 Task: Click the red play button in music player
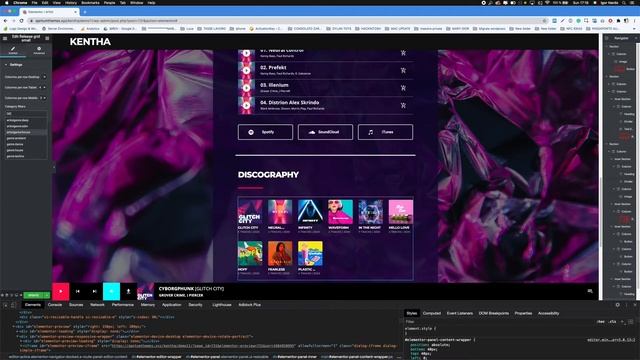coord(61,291)
